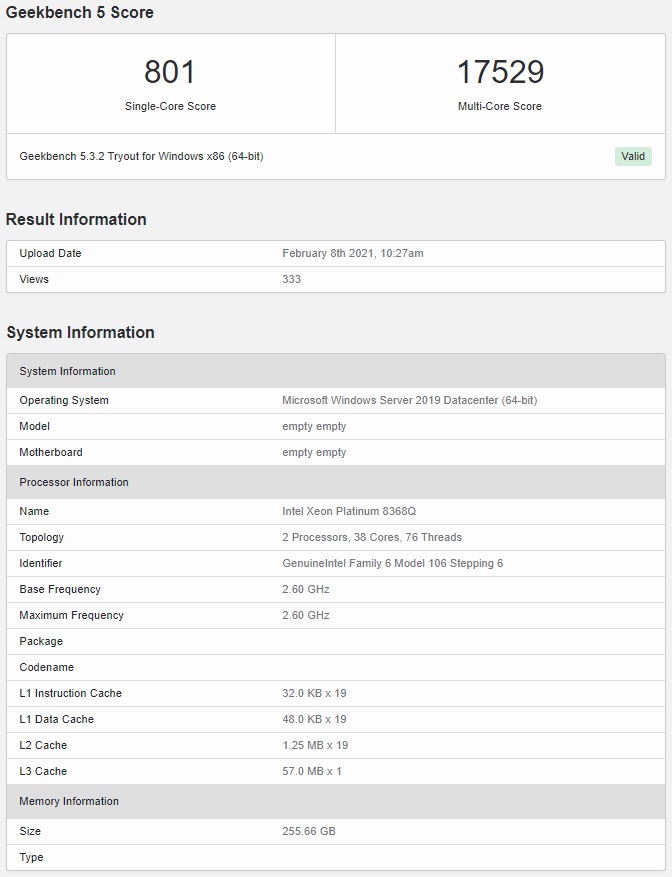Click the green Valid badge
Viewport: 672px width, 877px height.
(633, 156)
